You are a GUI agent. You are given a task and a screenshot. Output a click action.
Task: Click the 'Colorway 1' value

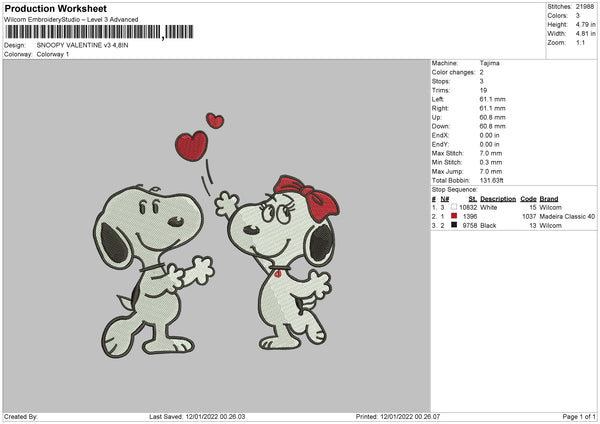point(53,54)
